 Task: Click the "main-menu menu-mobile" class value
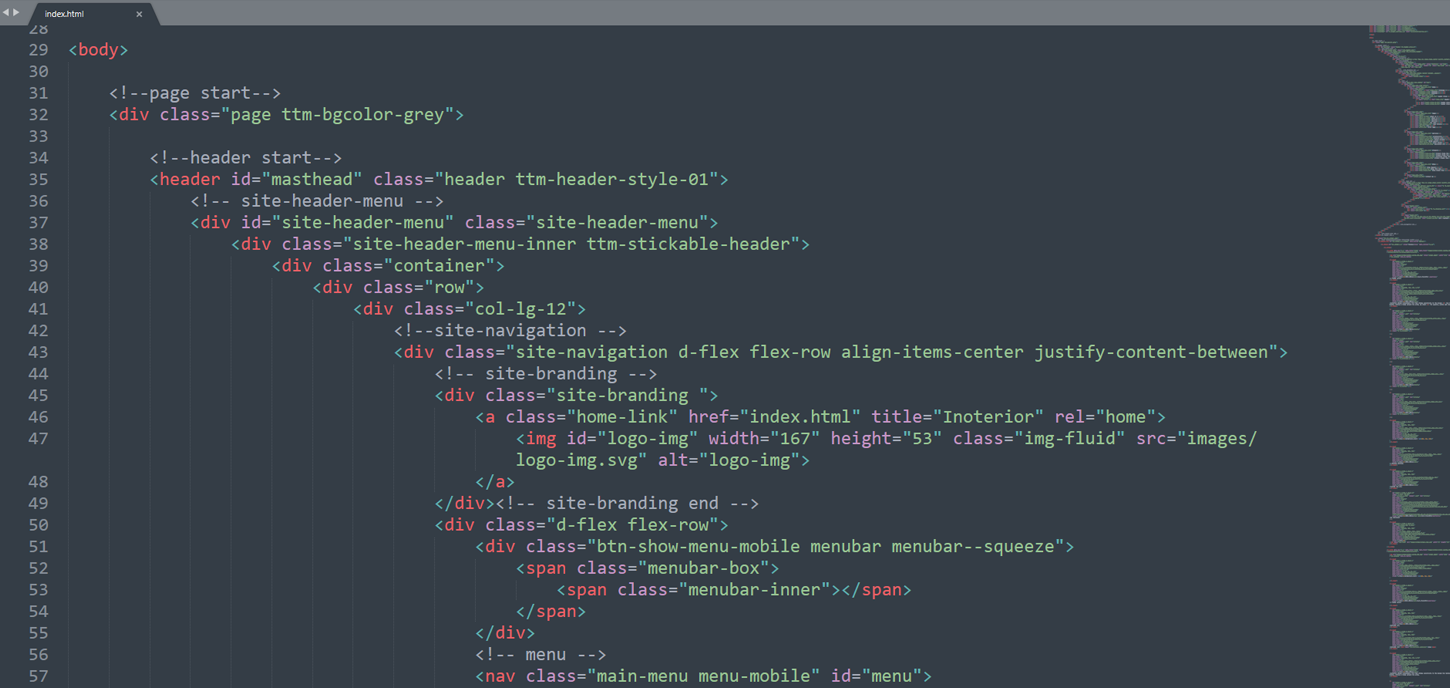(x=703, y=677)
